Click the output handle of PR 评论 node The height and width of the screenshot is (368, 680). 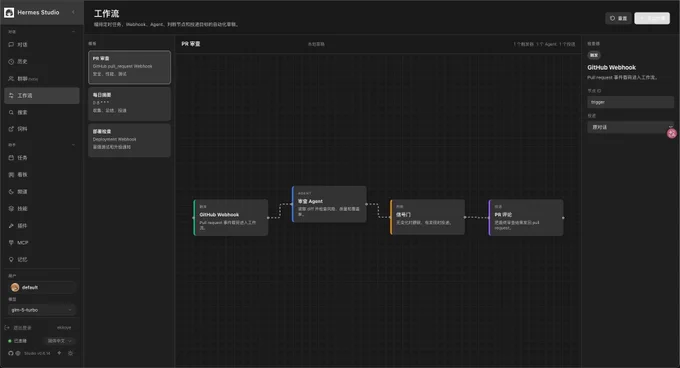coord(563,218)
